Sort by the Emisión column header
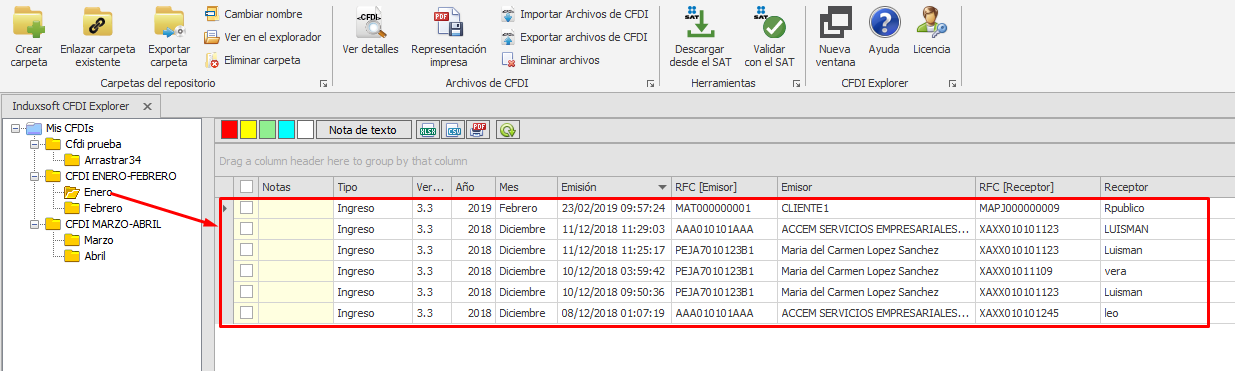Viewport: 1235px width, 371px height. click(x=613, y=187)
